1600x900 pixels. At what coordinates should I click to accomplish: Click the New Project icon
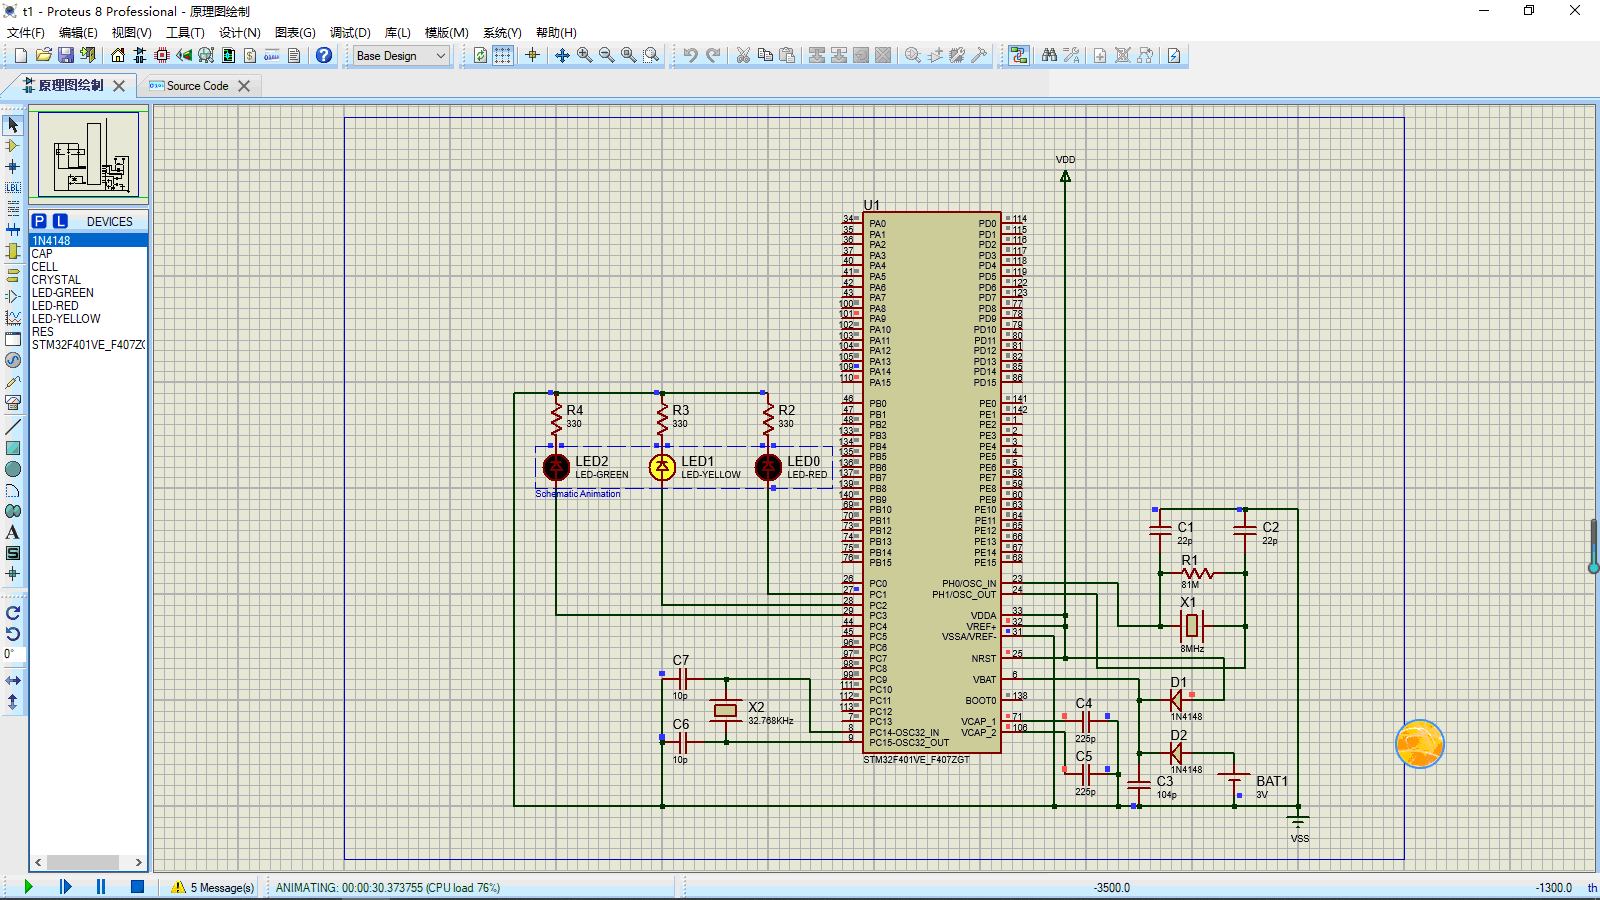(x=21, y=55)
